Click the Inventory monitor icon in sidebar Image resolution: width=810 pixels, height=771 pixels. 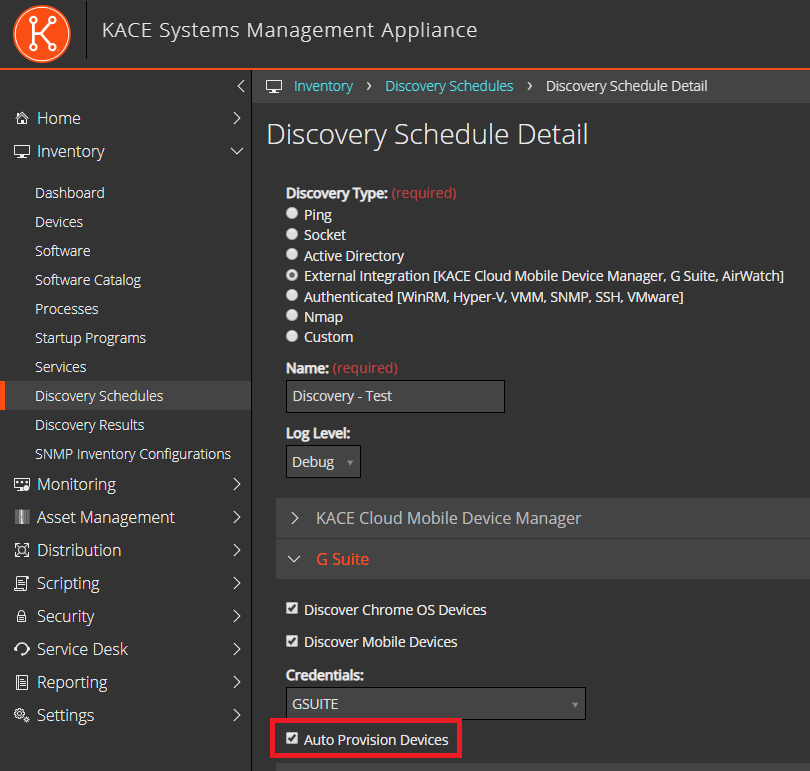22,151
